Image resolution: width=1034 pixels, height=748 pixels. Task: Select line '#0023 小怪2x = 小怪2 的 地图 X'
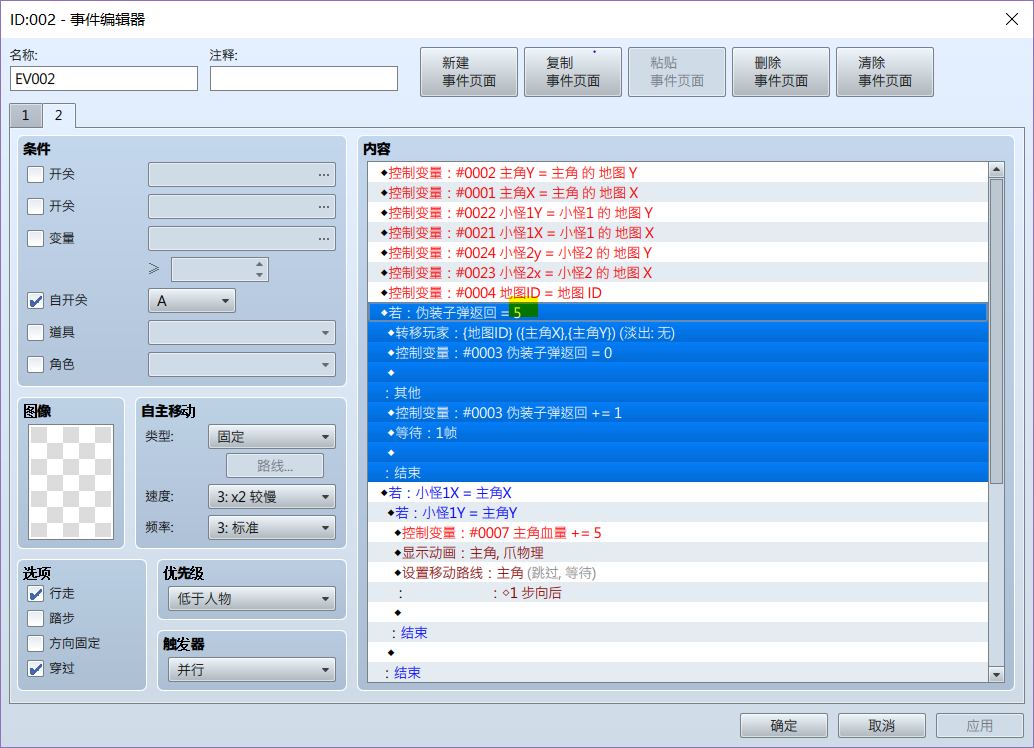[x=678, y=272]
